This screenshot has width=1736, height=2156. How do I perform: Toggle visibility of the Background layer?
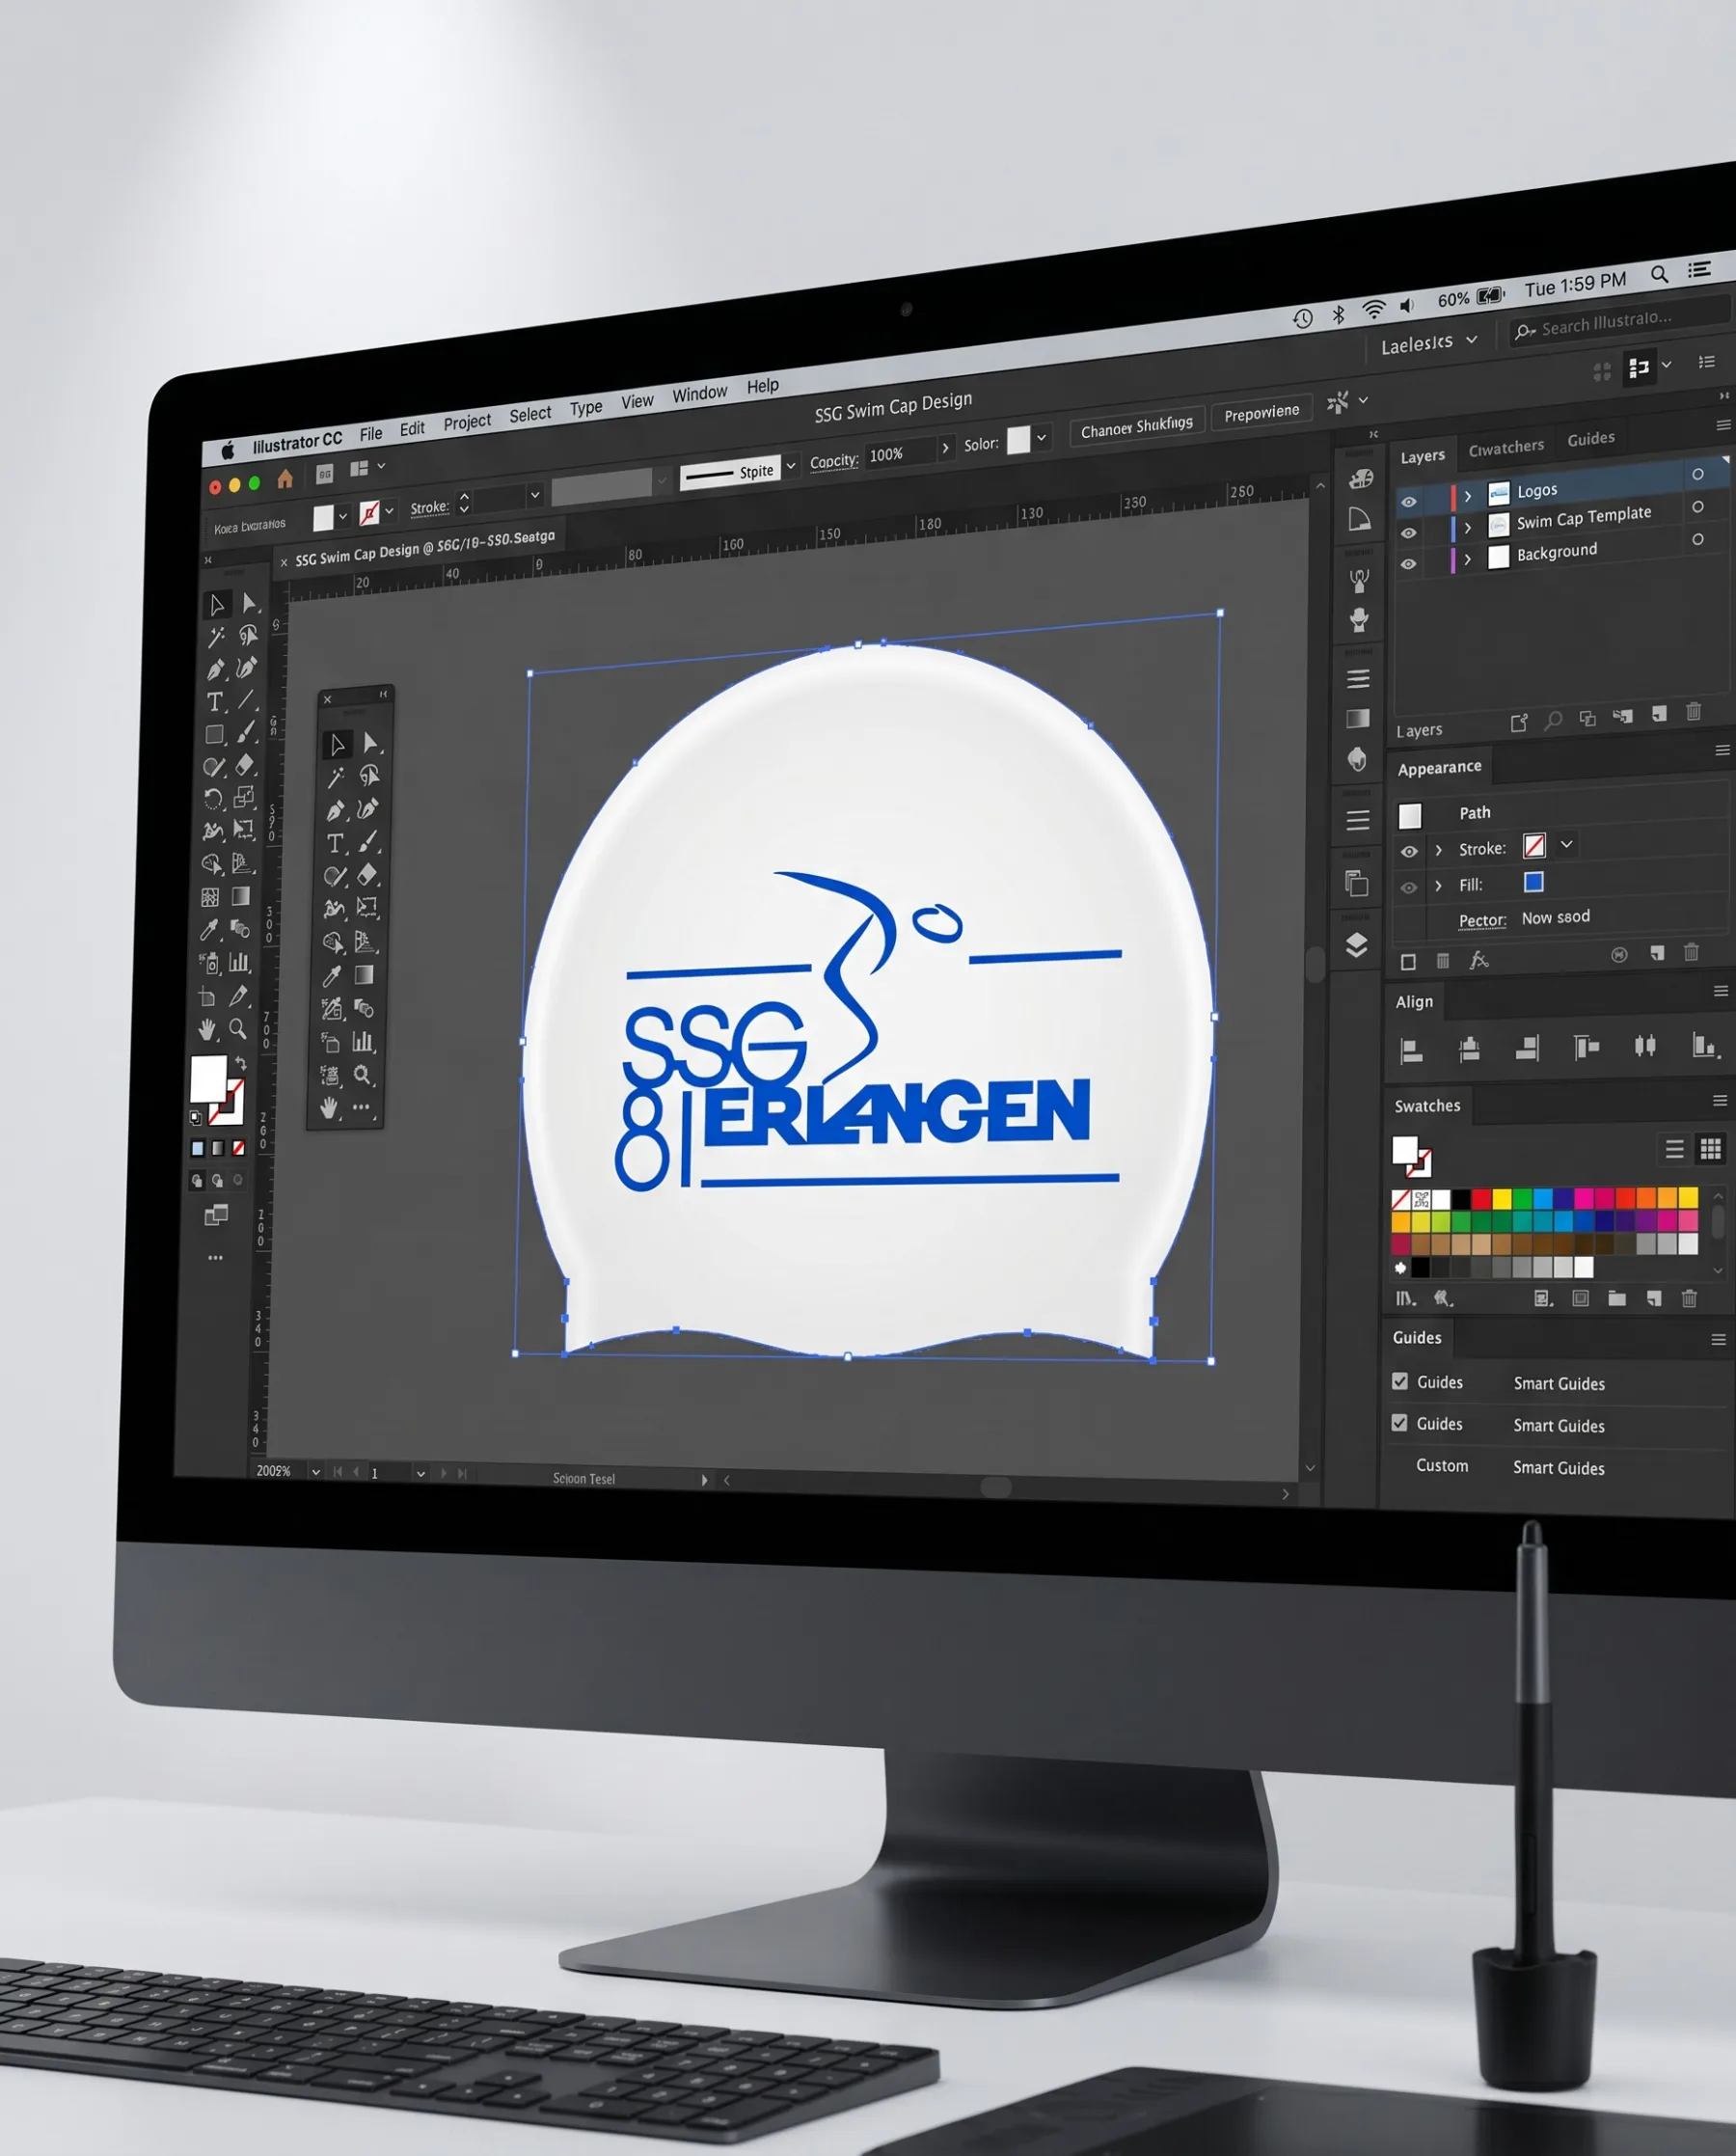click(1408, 564)
